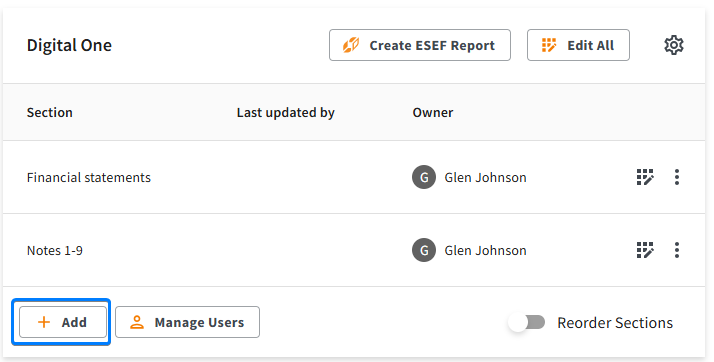Click the person icon on Manage Users
The image size is (714, 362).
click(x=137, y=322)
